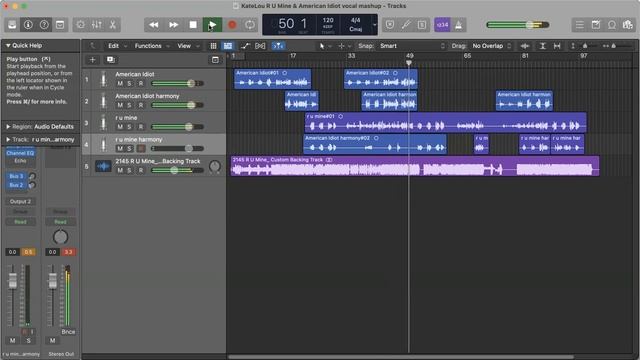Viewport: 640px width, 360px height.
Task: Open the Media Browsers button
Action: 628,25
